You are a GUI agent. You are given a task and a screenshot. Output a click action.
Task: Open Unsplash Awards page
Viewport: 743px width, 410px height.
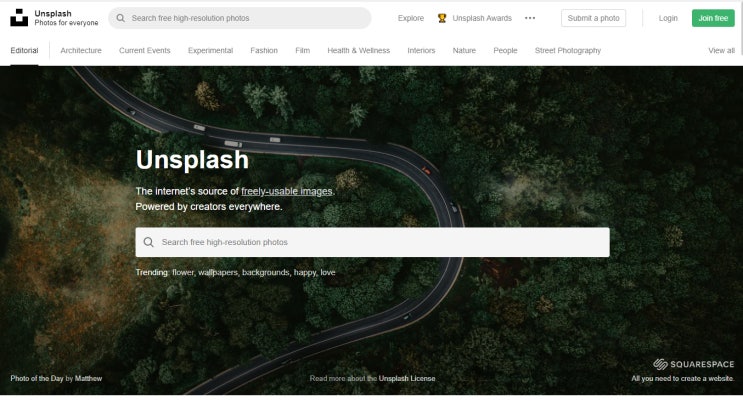(x=482, y=18)
